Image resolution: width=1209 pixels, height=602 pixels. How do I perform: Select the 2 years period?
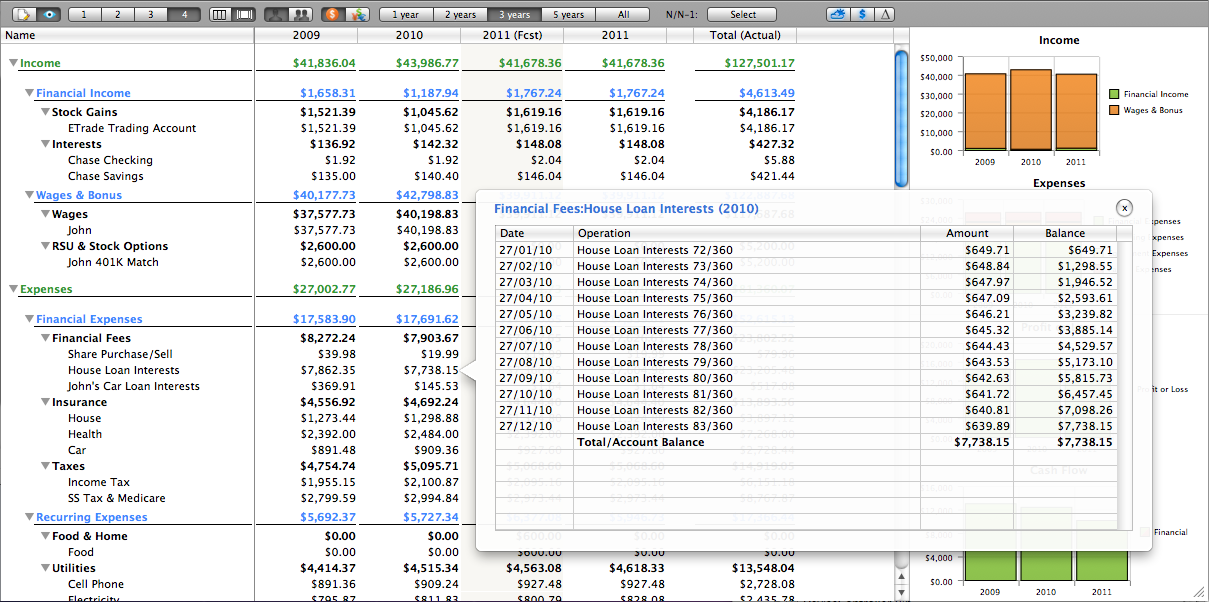point(460,15)
